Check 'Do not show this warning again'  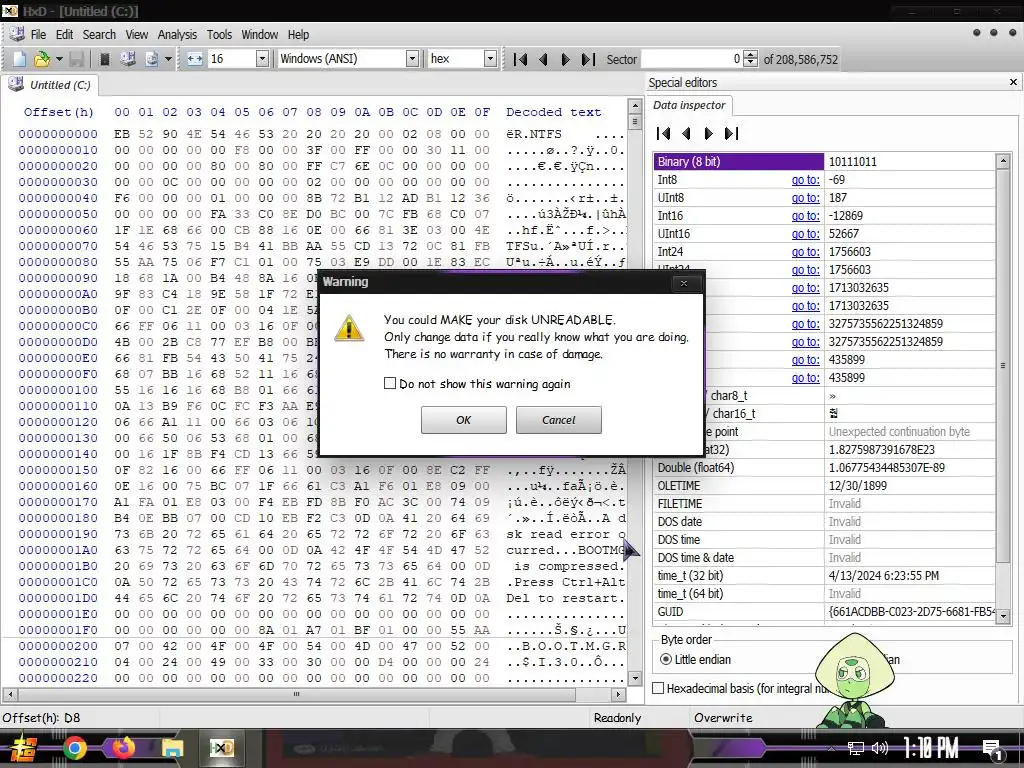coord(390,383)
